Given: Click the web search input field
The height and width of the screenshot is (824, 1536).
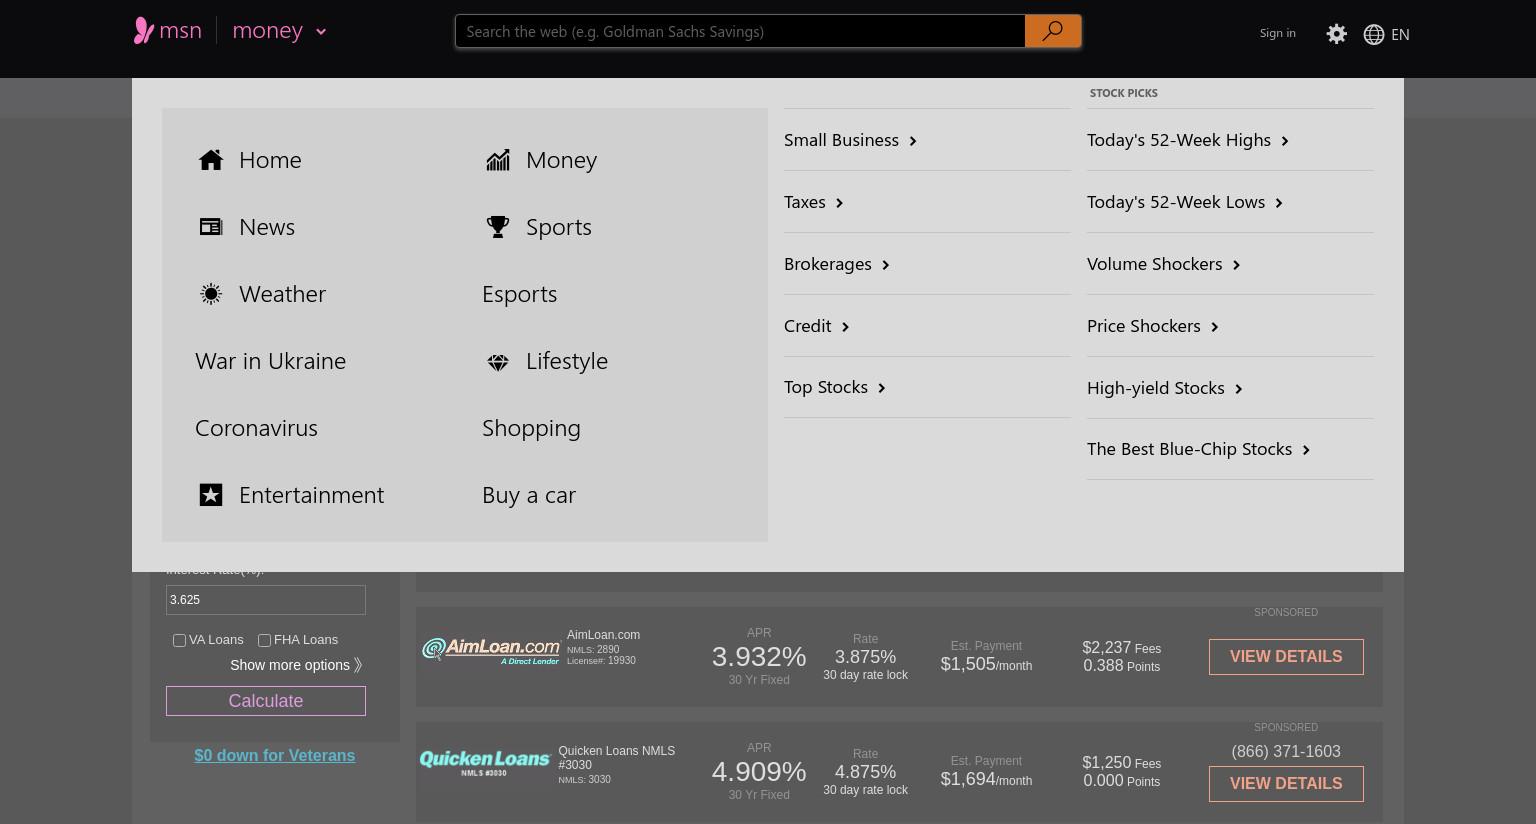Looking at the screenshot, I should click(740, 31).
